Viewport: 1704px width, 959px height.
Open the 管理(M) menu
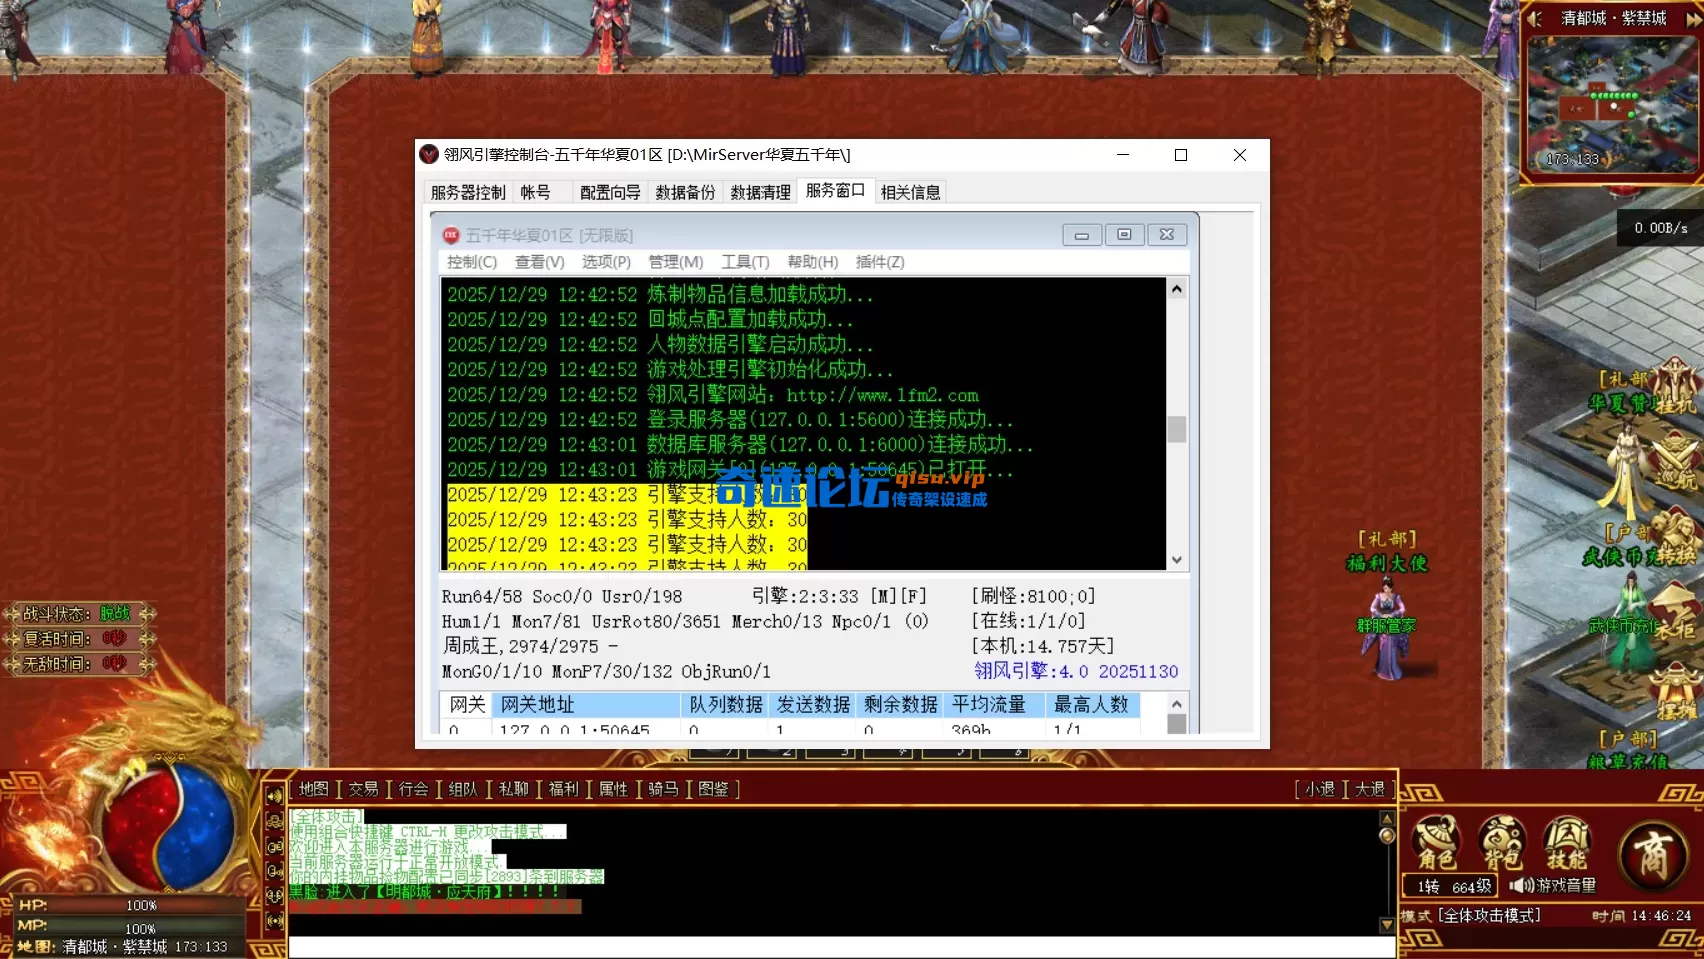pos(676,262)
